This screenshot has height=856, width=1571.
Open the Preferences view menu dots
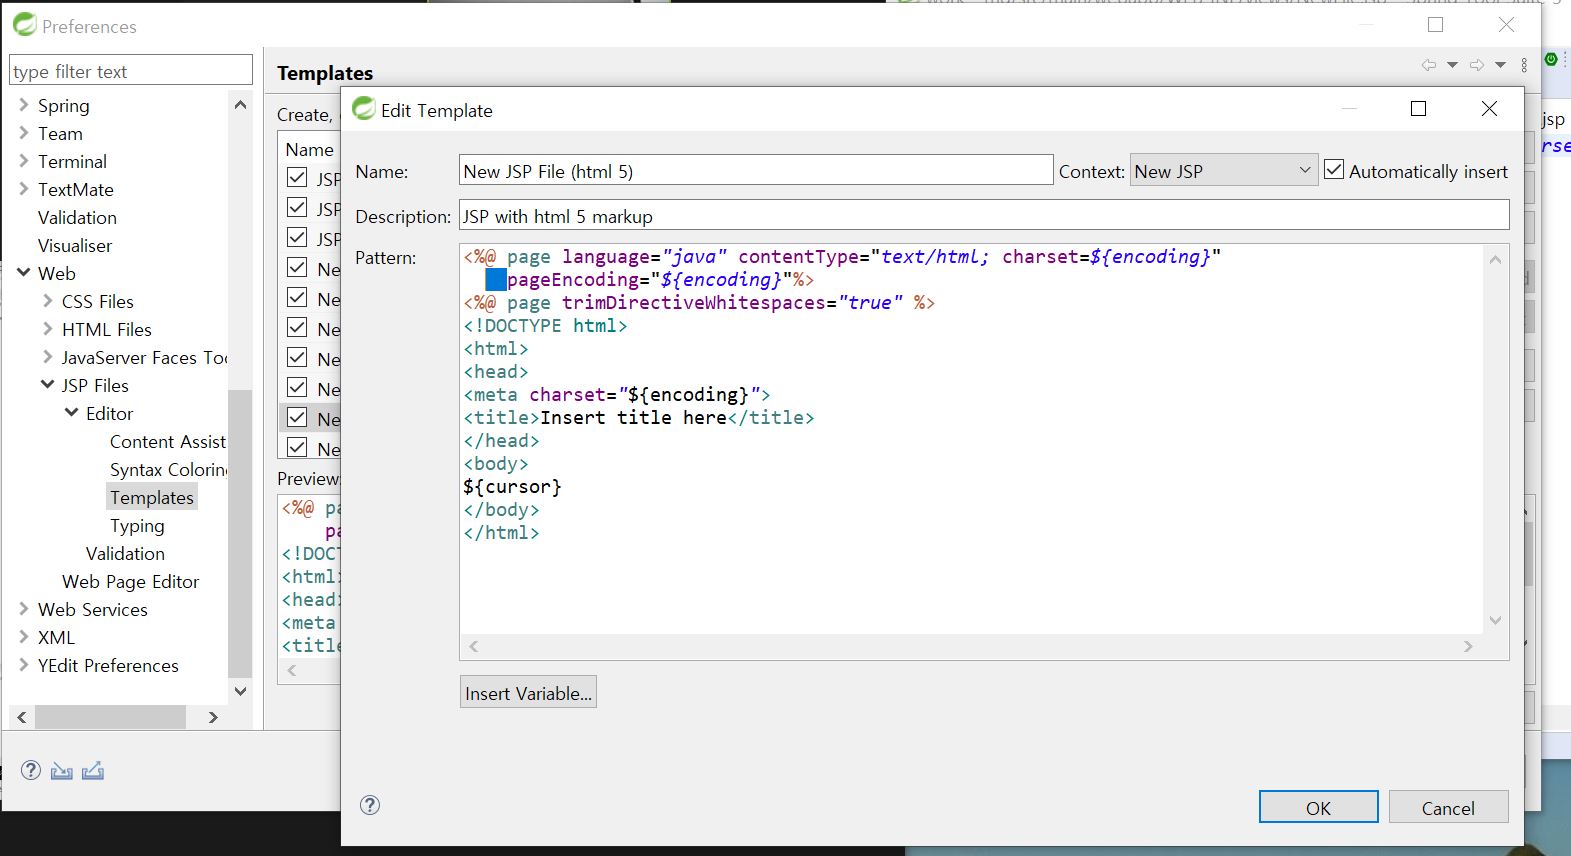point(1524,65)
